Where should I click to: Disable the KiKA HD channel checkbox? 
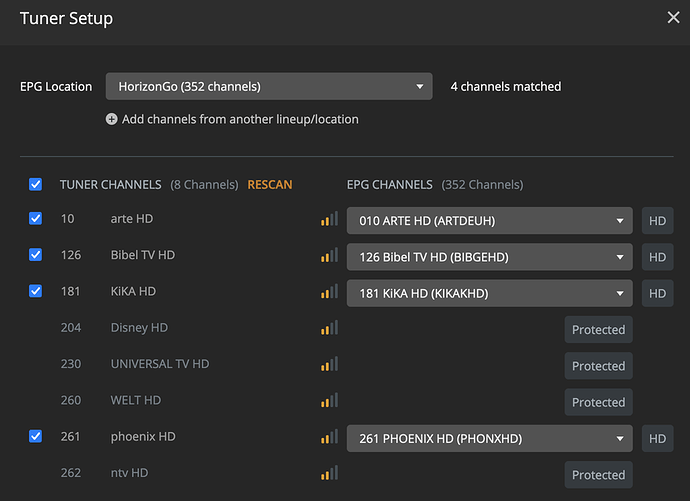click(x=36, y=292)
